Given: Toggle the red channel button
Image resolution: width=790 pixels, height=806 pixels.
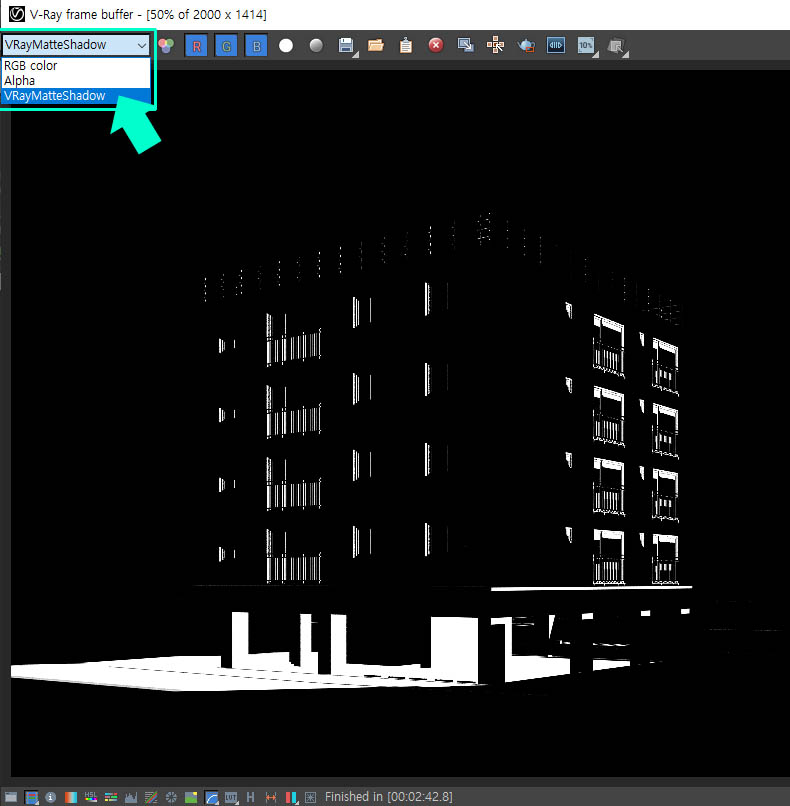Looking at the screenshot, I should 196,46.
